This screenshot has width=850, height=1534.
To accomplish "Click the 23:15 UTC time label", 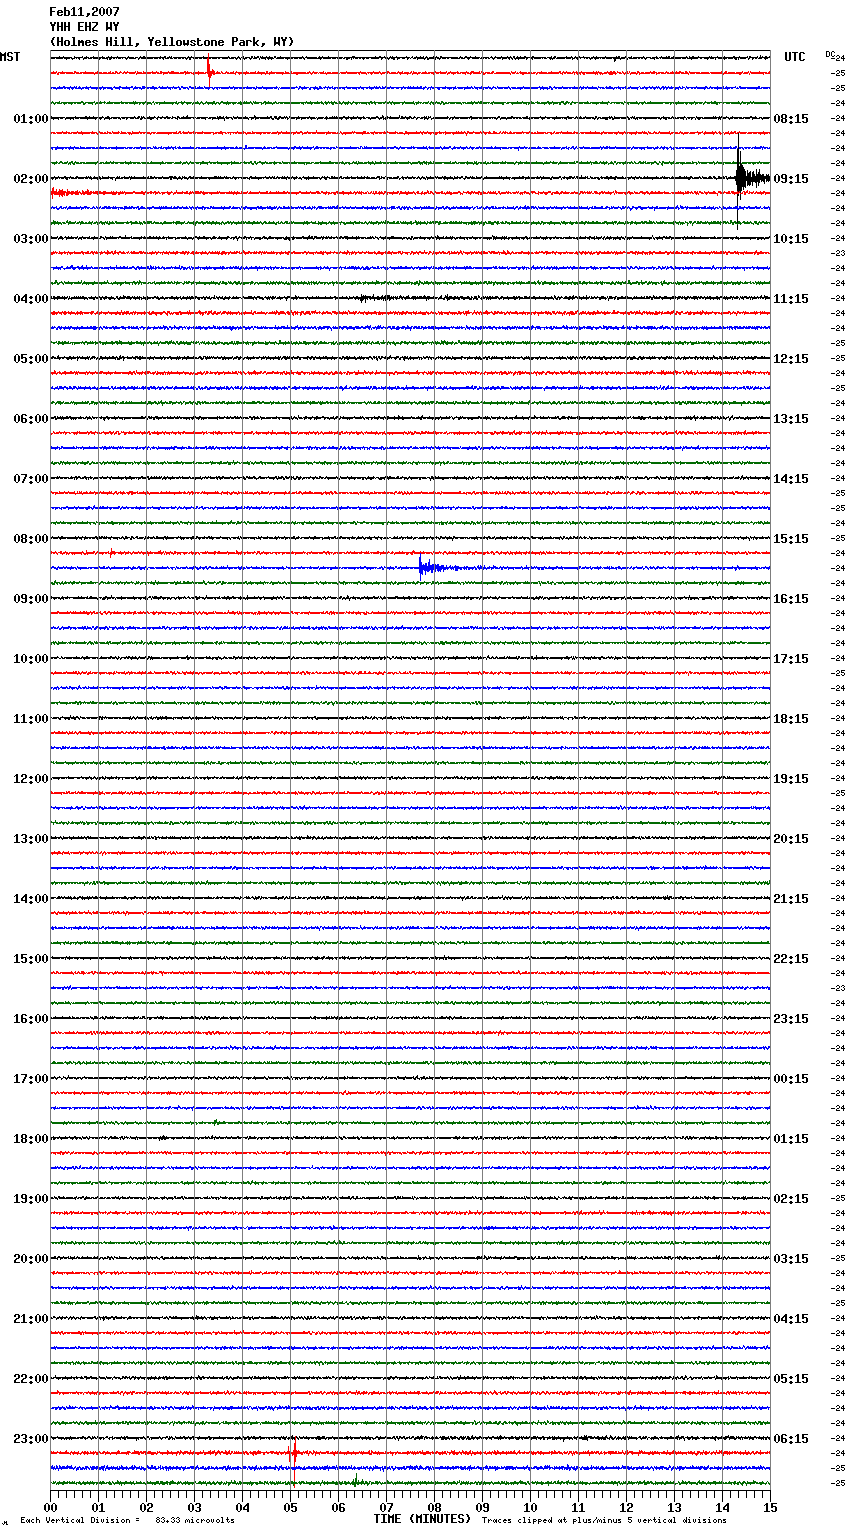I will click(791, 1019).
